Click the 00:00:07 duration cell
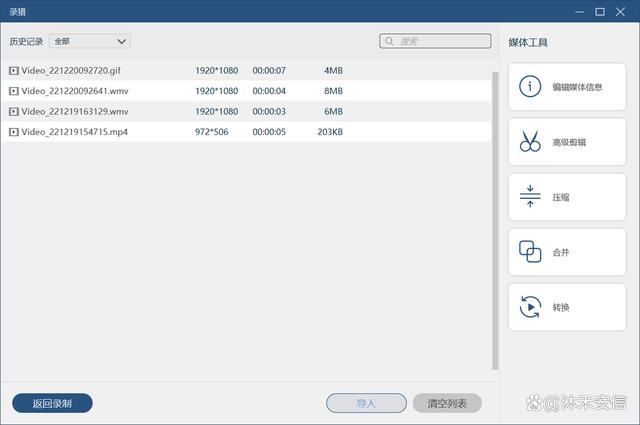The width and height of the screenshot is (640, 425). point(269,71)
